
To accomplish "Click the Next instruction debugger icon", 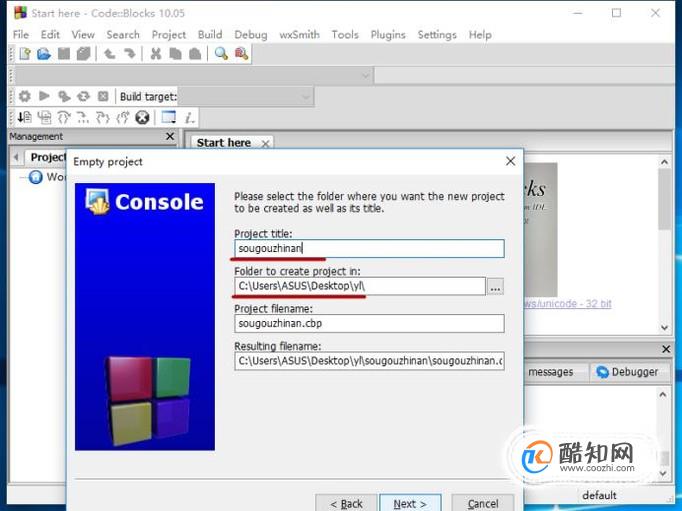I will click(x=83, y=117).
